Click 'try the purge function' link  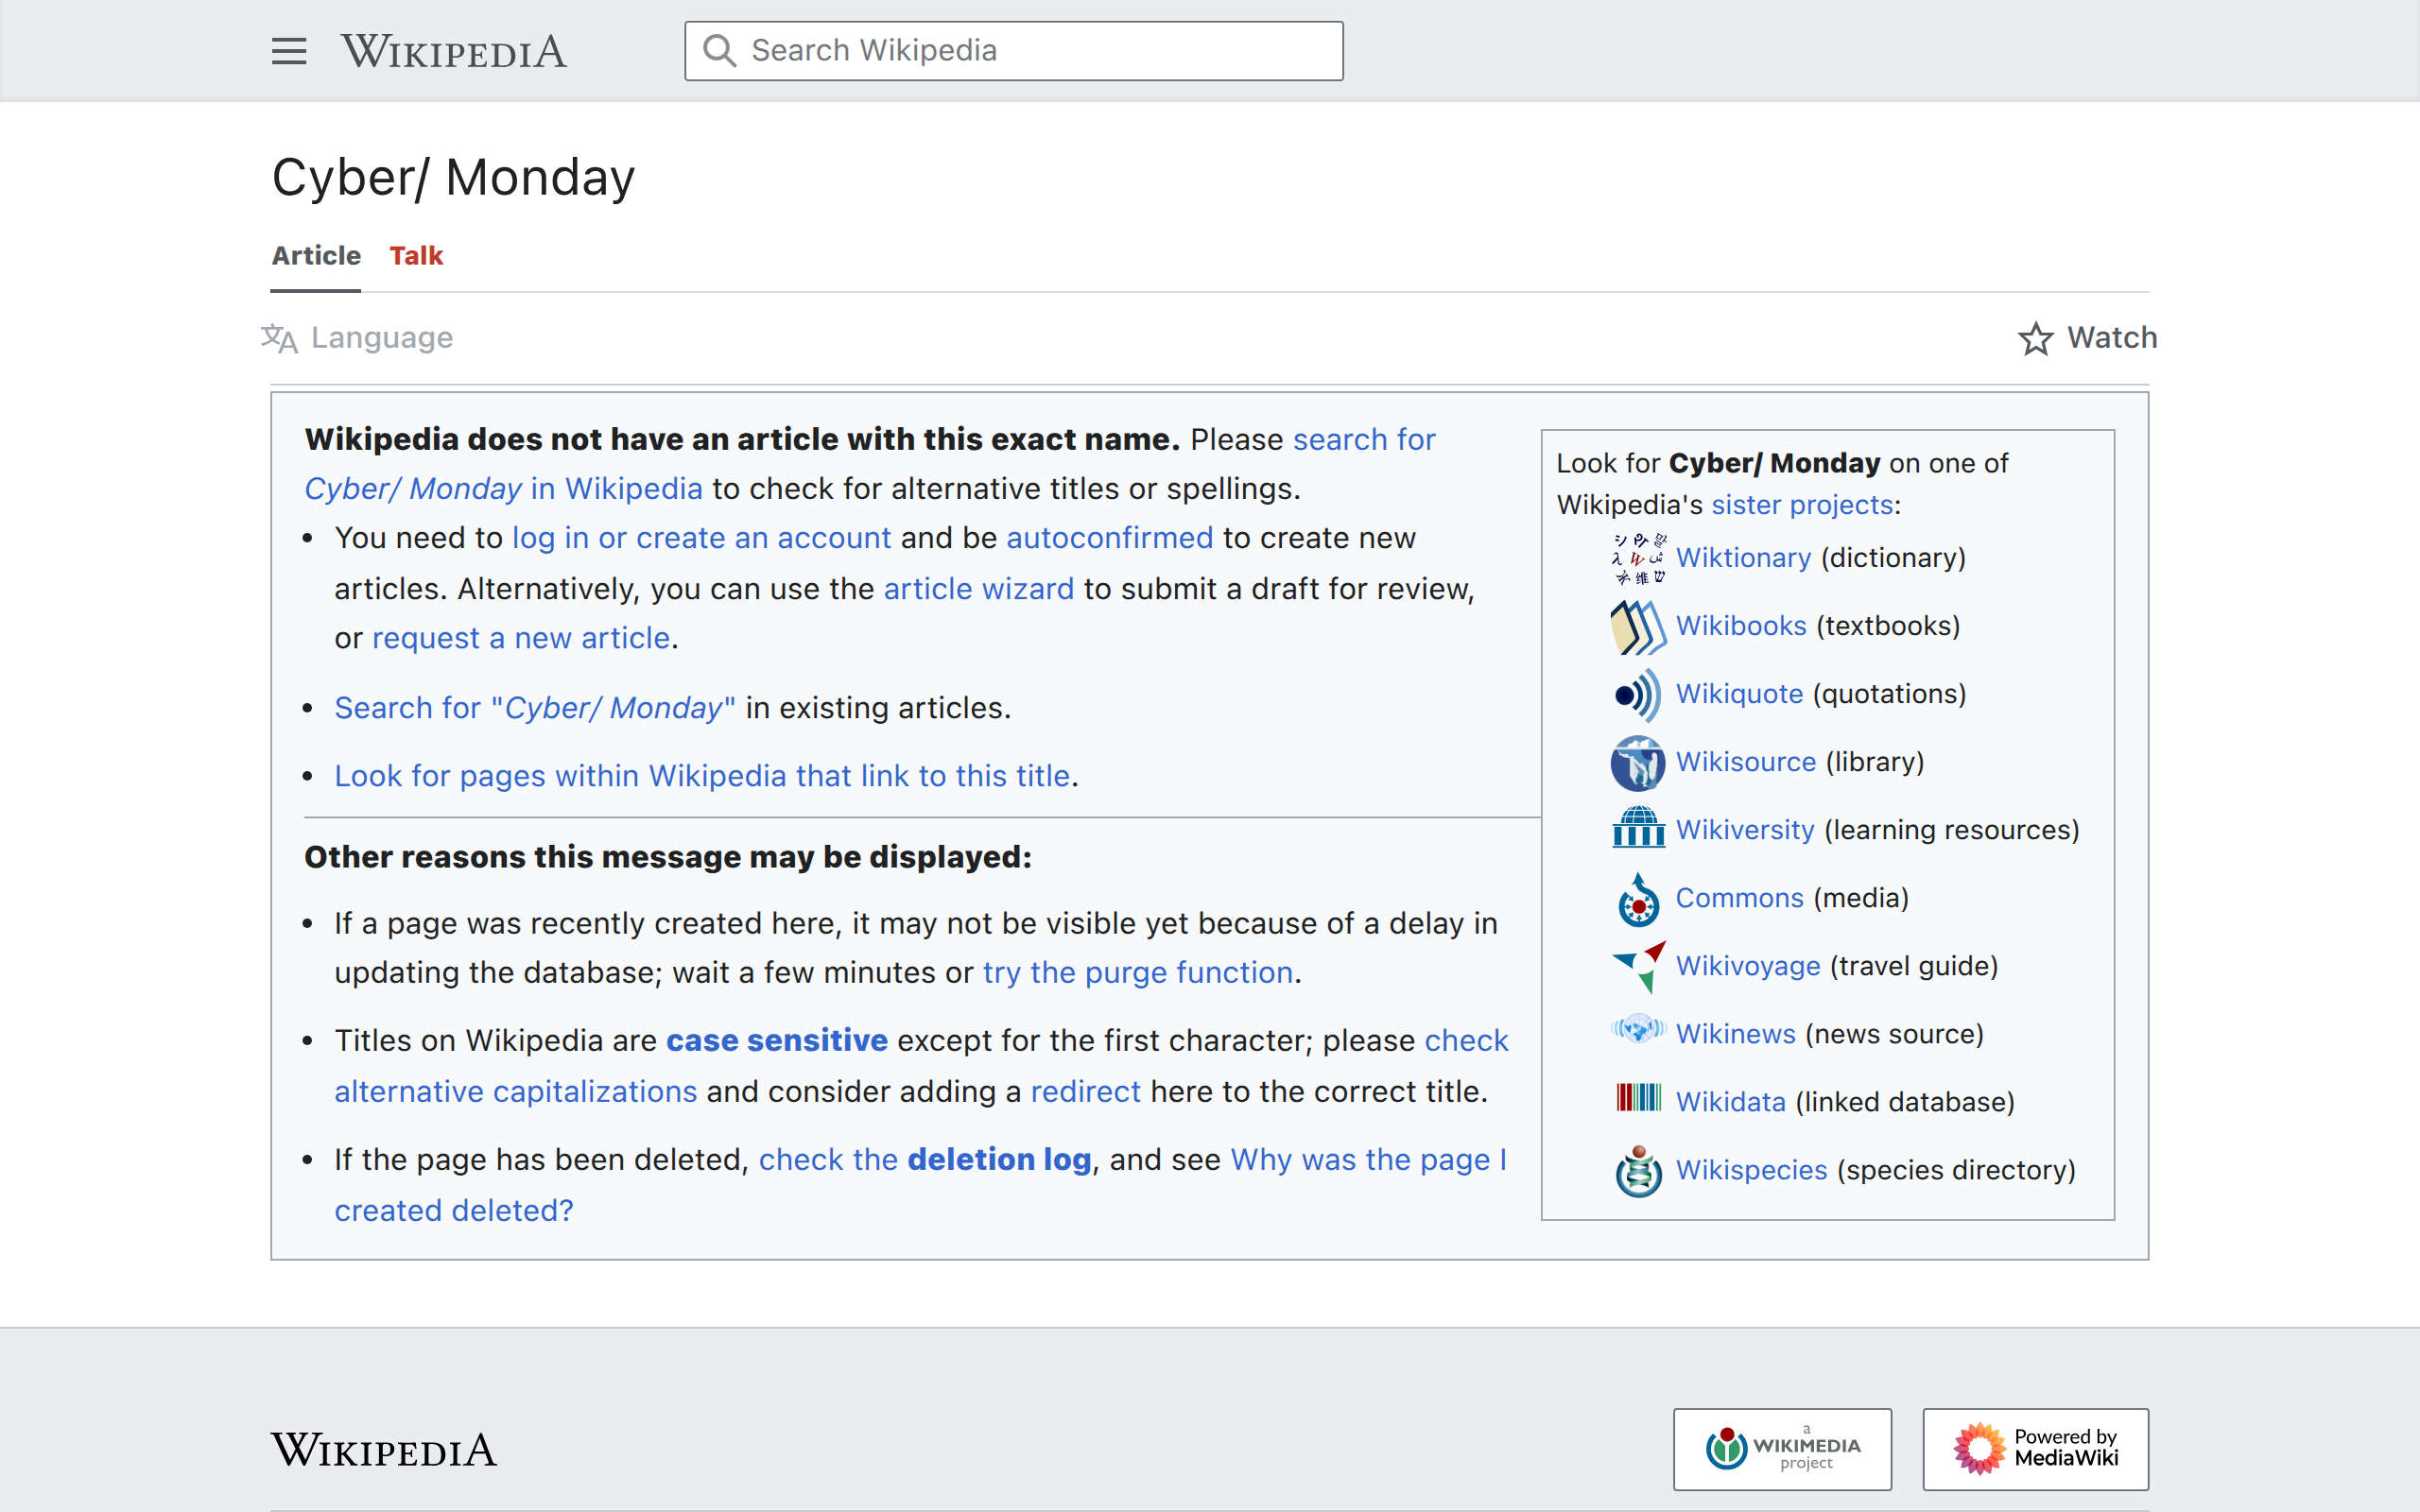point(1138,973)
